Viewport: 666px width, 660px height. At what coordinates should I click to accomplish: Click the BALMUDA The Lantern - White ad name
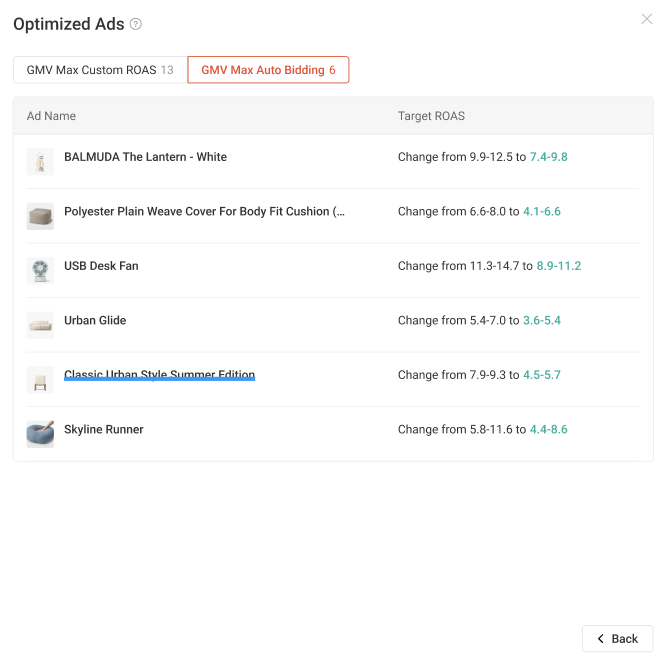coord(145,157)
